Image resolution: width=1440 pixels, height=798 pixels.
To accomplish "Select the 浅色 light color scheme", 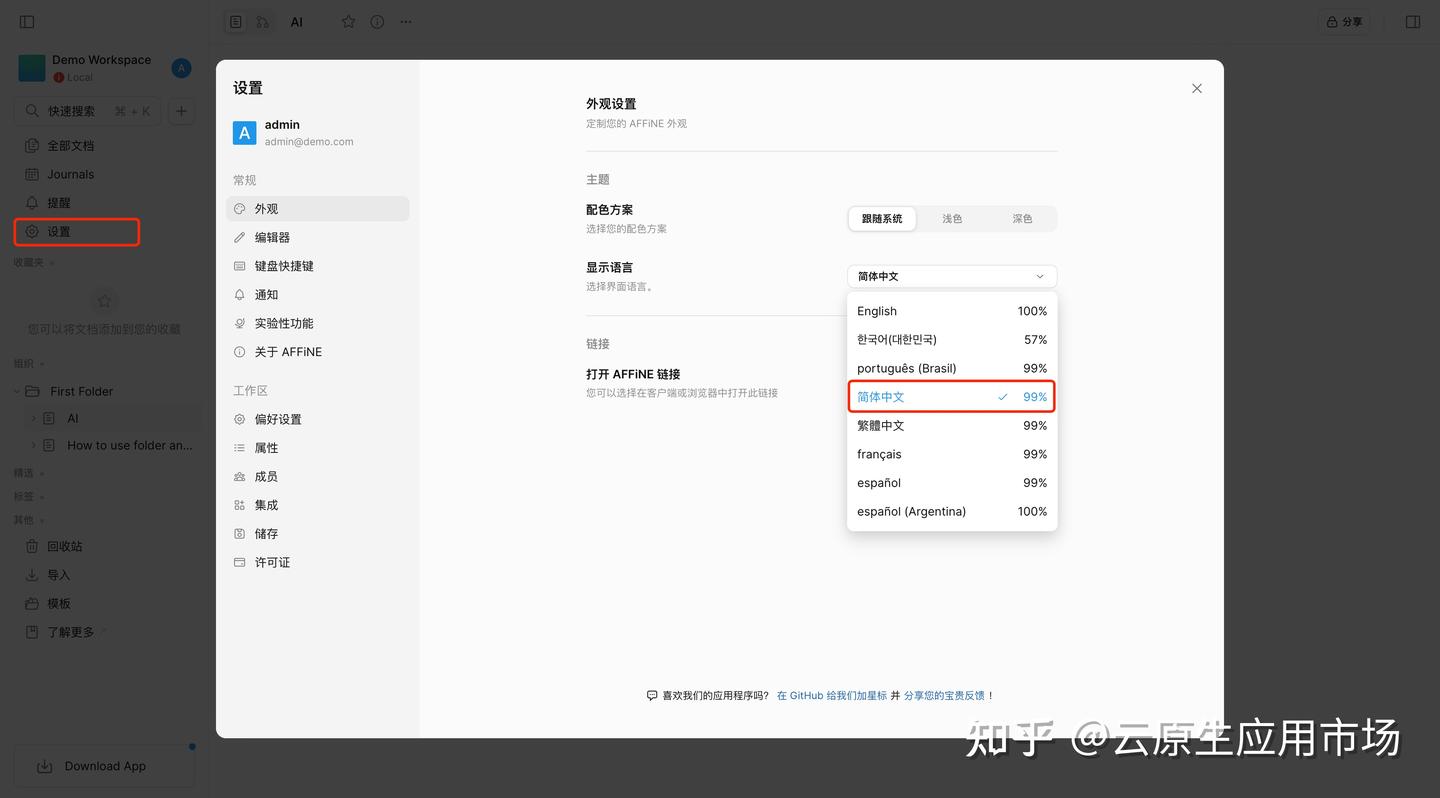I will click(x=952, y=219).
